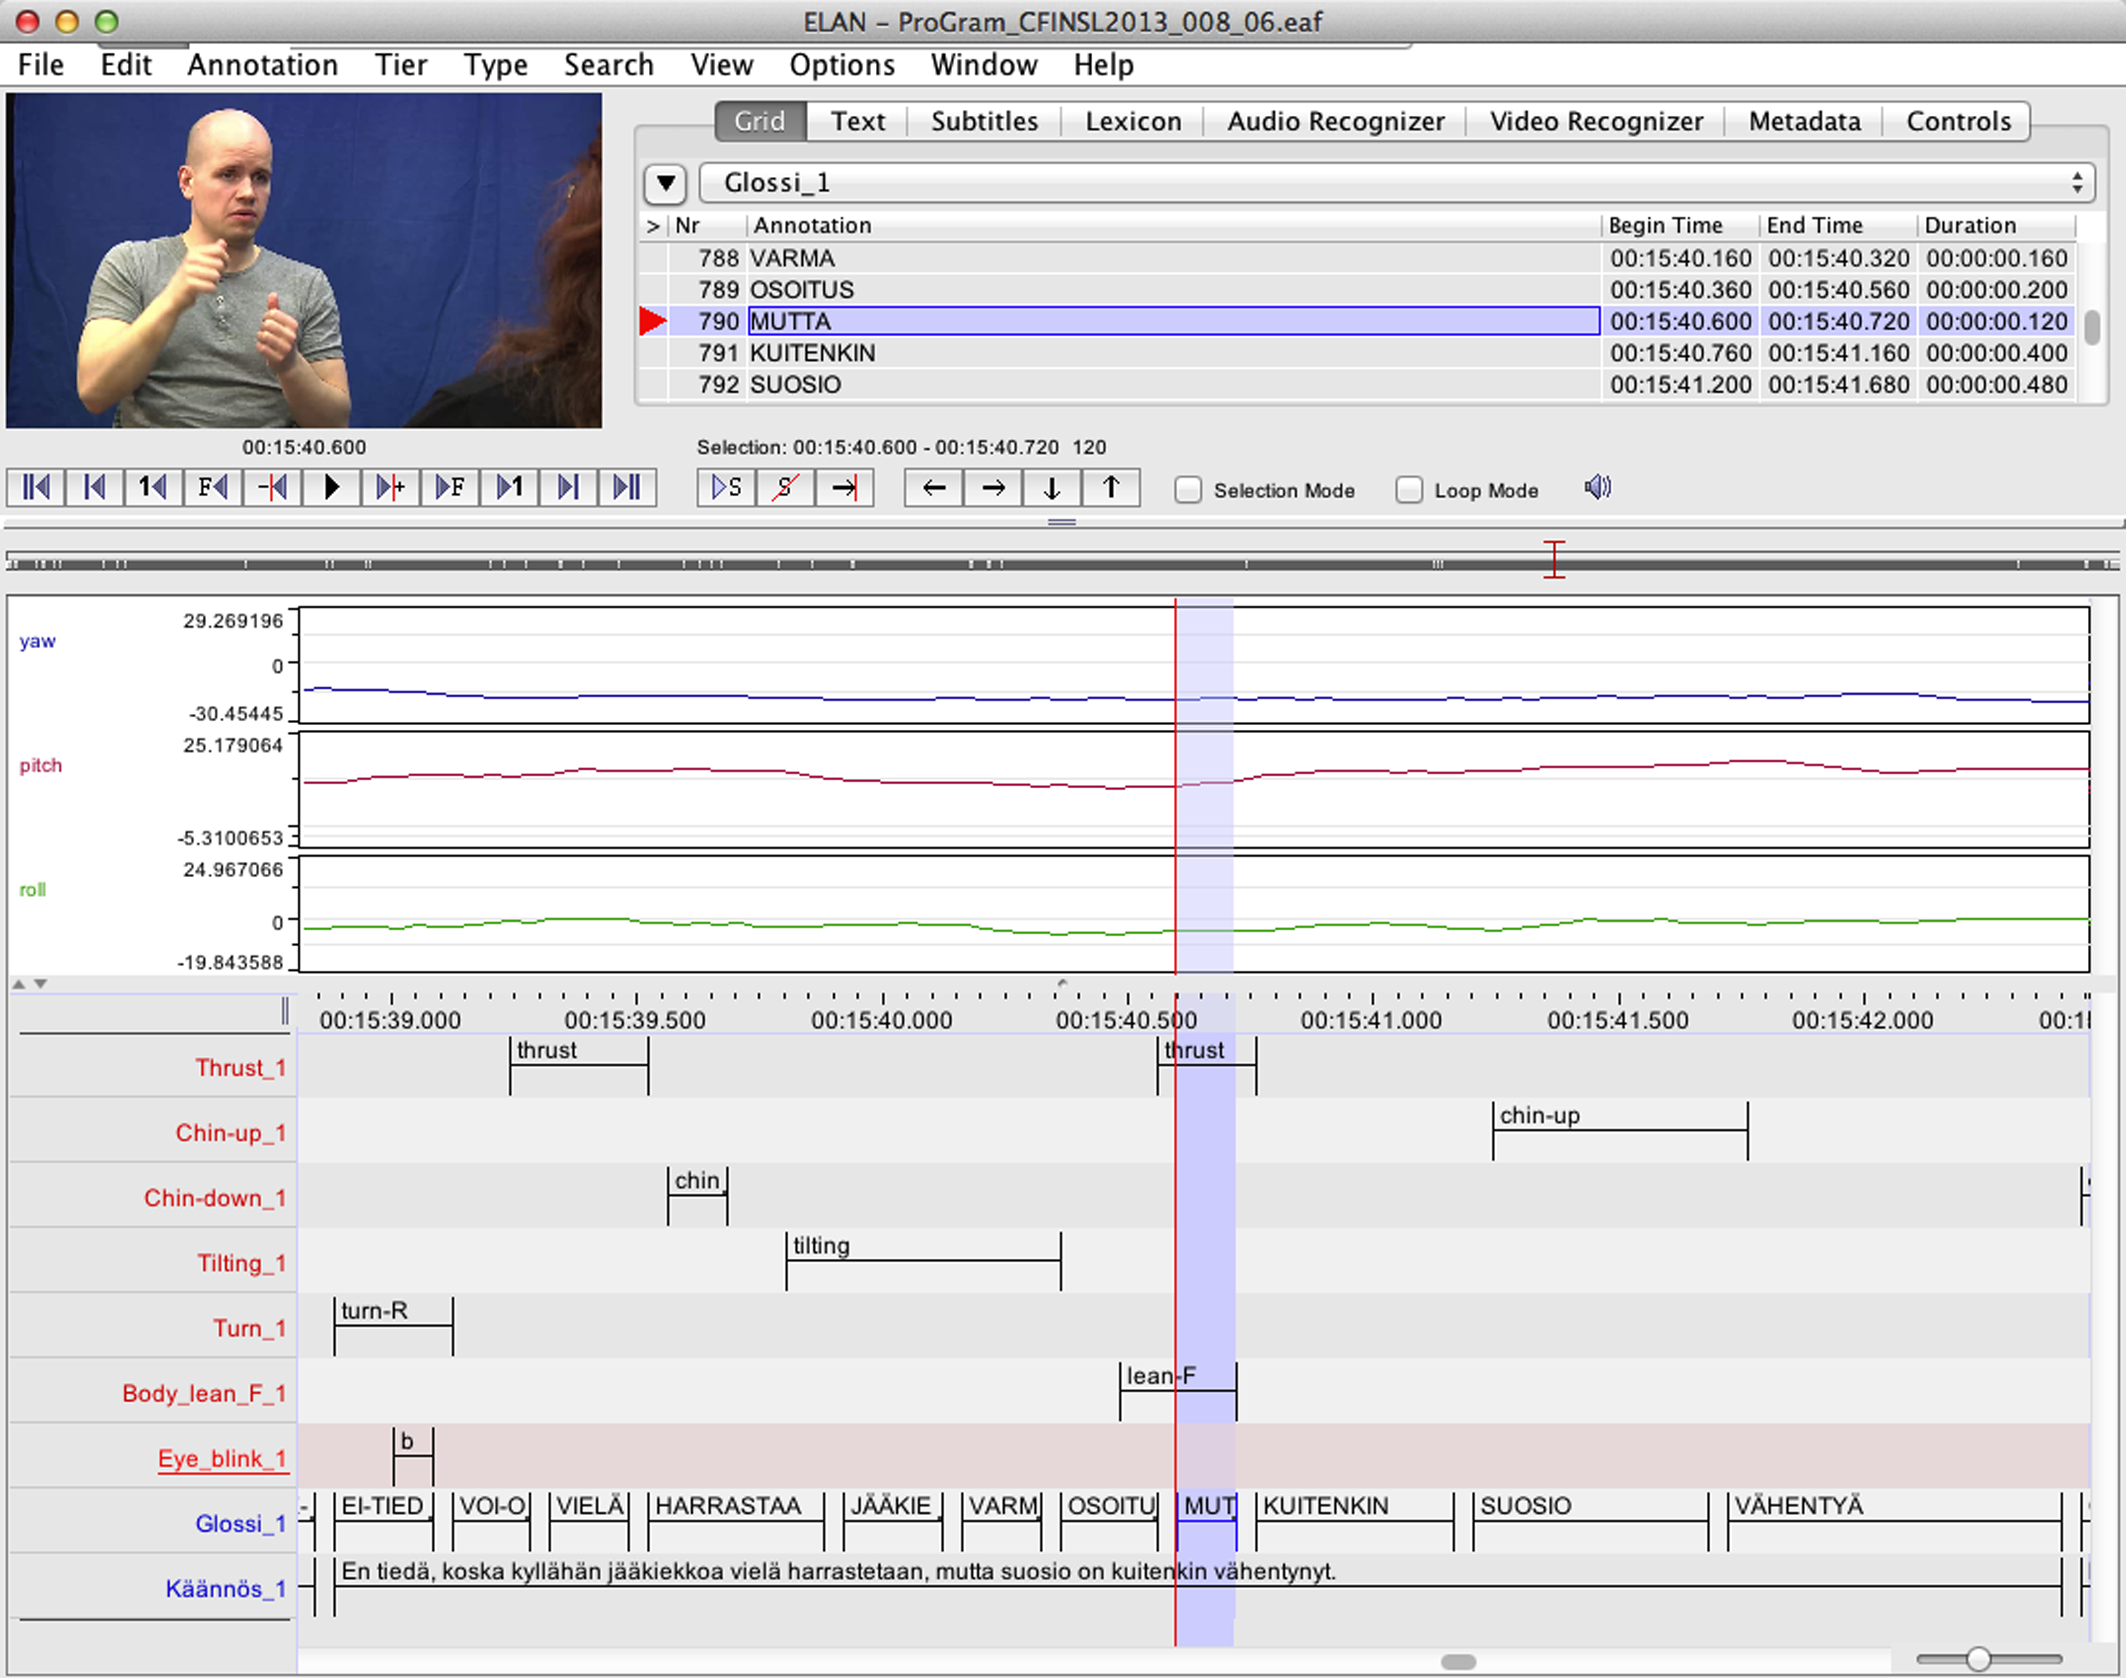Select the Eye_blink_1 tier label

tap(222, 1459)
